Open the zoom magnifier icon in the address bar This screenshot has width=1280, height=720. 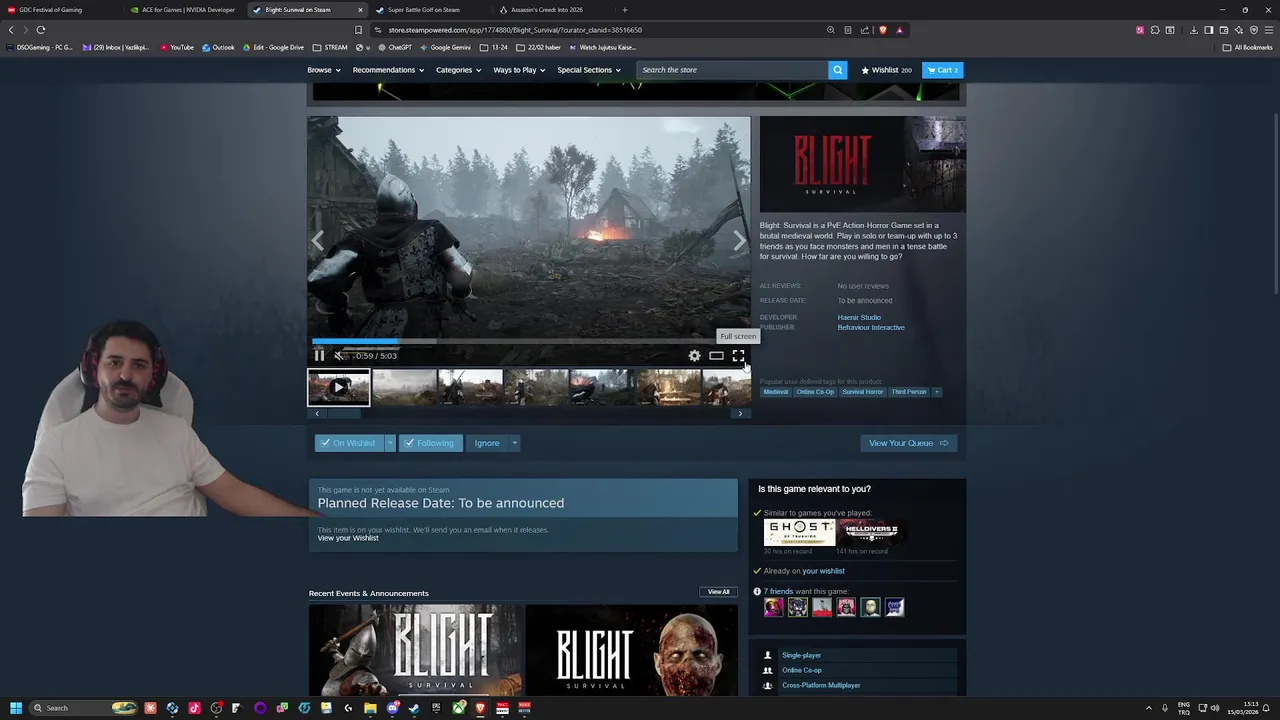coord(830,30)
